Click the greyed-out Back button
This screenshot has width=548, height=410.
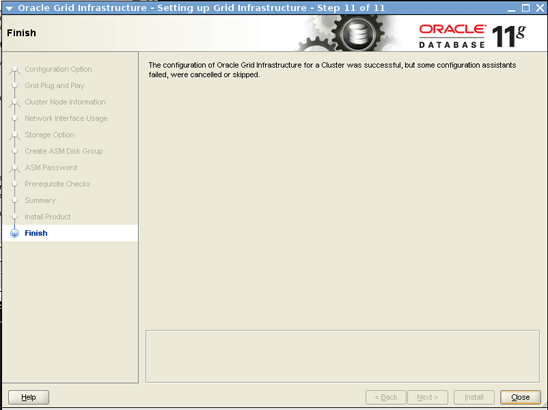[386, 397]
